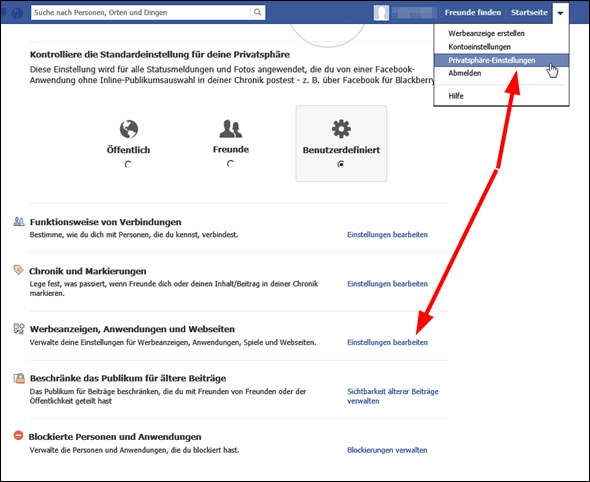Select the Öffentlich radio button
590x482 pixels.
(128, 164)
